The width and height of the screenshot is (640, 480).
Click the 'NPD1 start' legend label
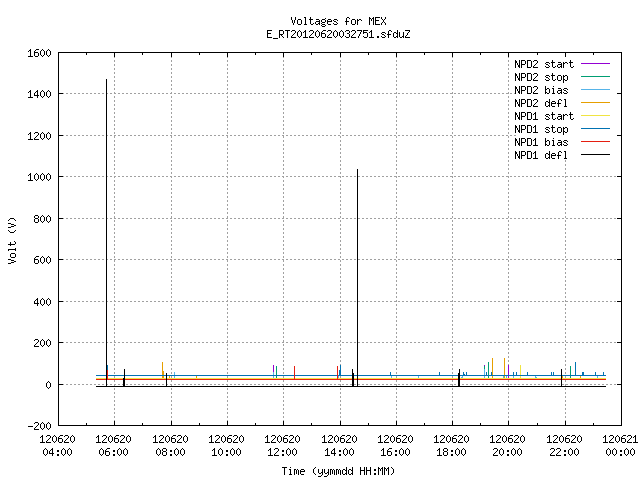(x=544, y=116)
